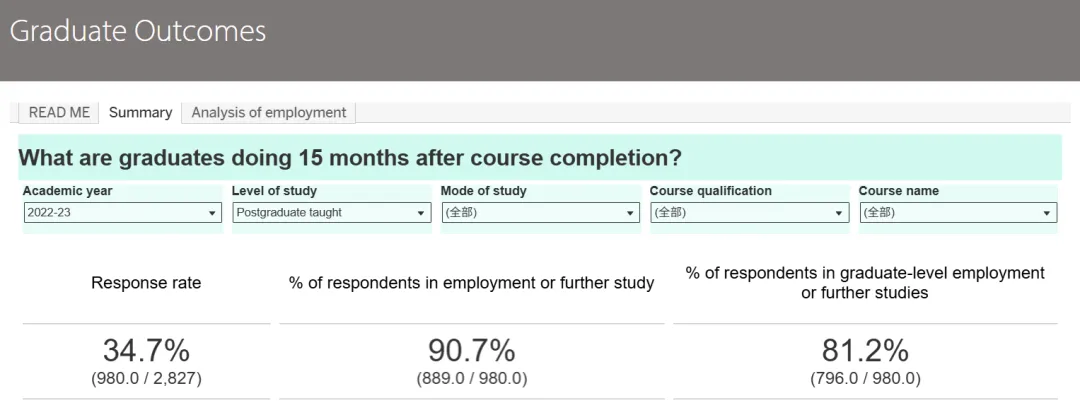Click the (889.0 / 980.0) count text
The width and height of the screenshot is (1080, 403).
click(x=472, y=379)
